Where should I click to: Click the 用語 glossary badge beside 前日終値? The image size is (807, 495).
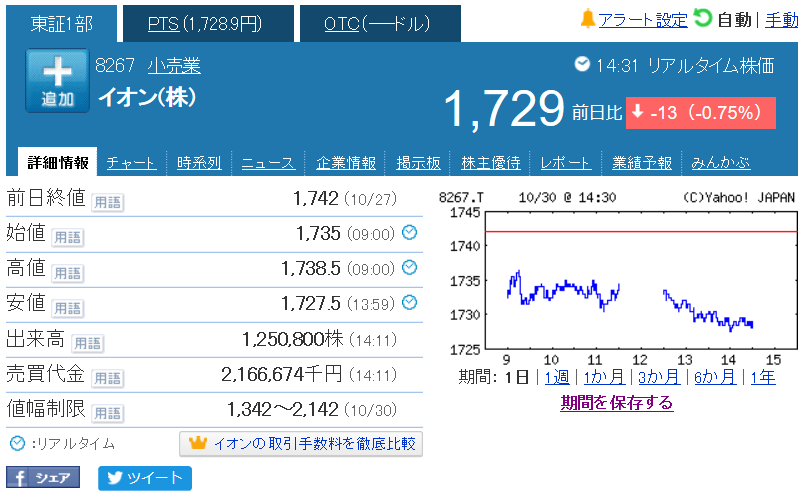tap(108, 202)
